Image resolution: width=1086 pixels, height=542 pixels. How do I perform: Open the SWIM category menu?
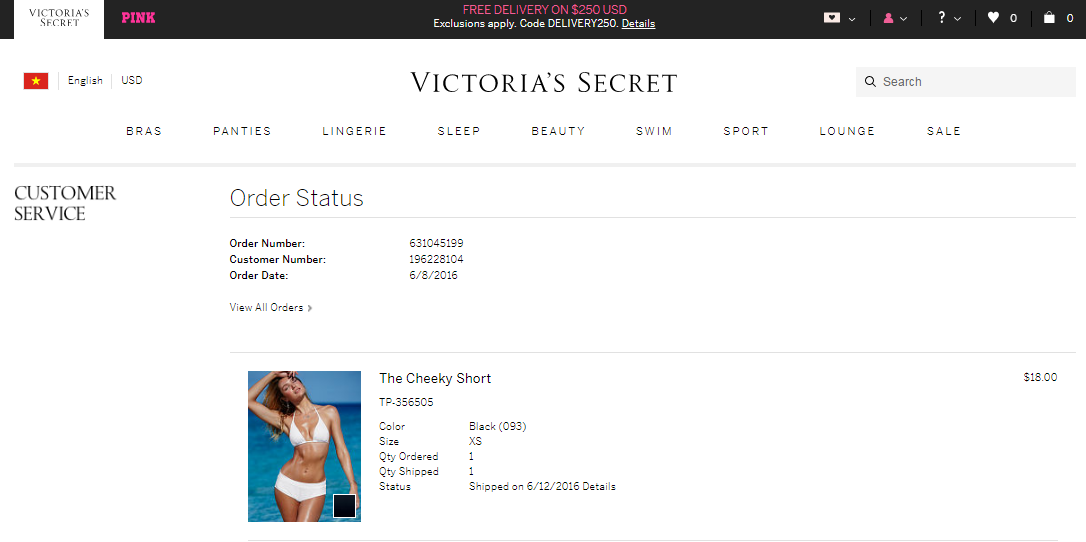[655, 131]
